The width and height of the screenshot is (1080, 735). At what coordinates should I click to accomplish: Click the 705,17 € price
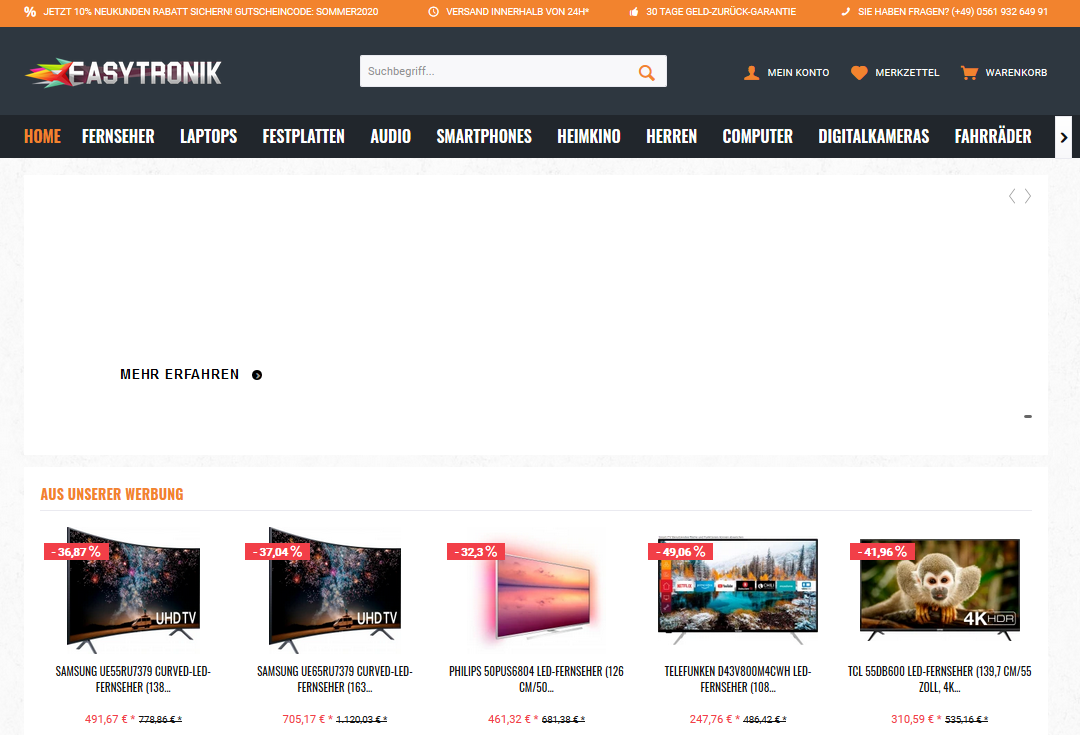pos(308,719)
